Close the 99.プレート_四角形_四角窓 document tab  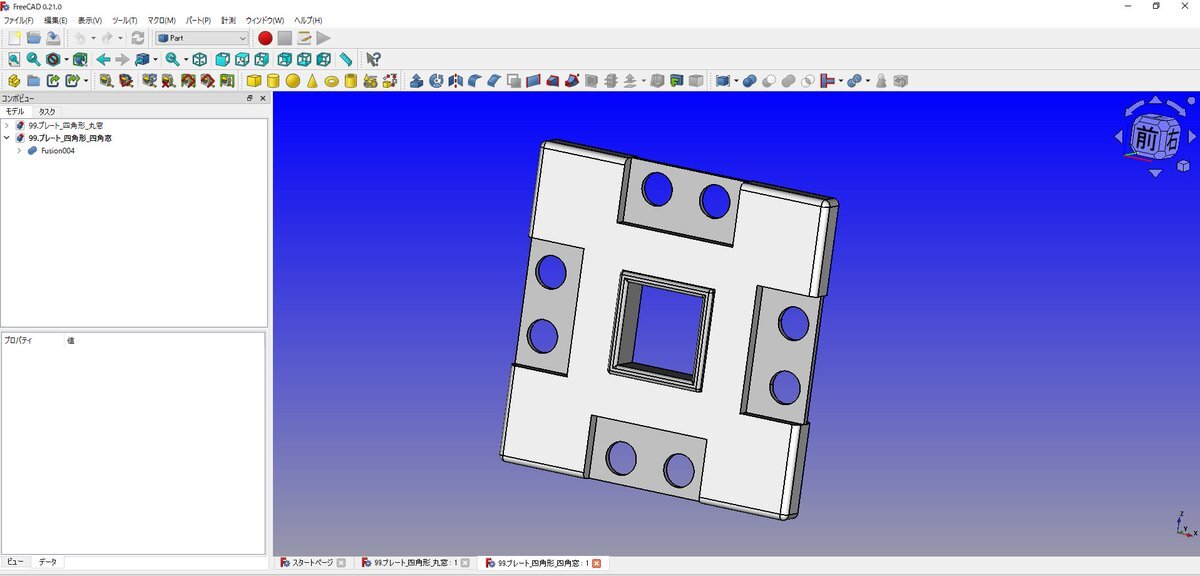[x=597, y=564]
